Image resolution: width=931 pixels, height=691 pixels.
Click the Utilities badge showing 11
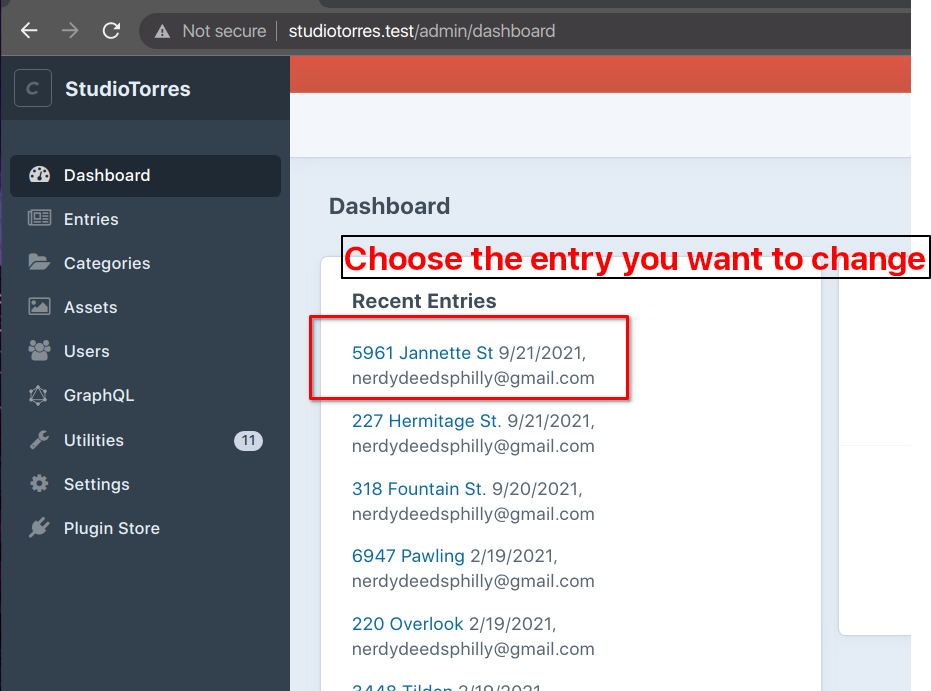[x=248, y=440]
